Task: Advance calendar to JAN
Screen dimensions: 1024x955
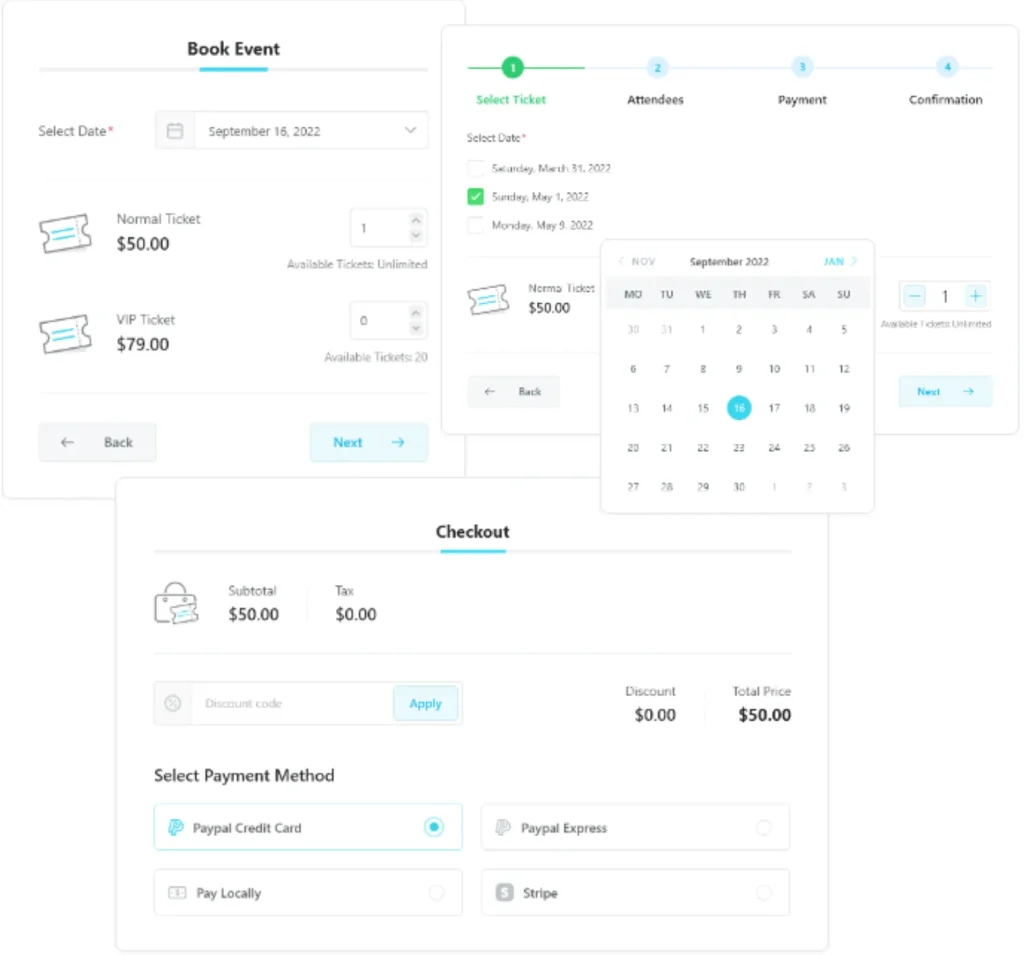Action: point(838,261)
